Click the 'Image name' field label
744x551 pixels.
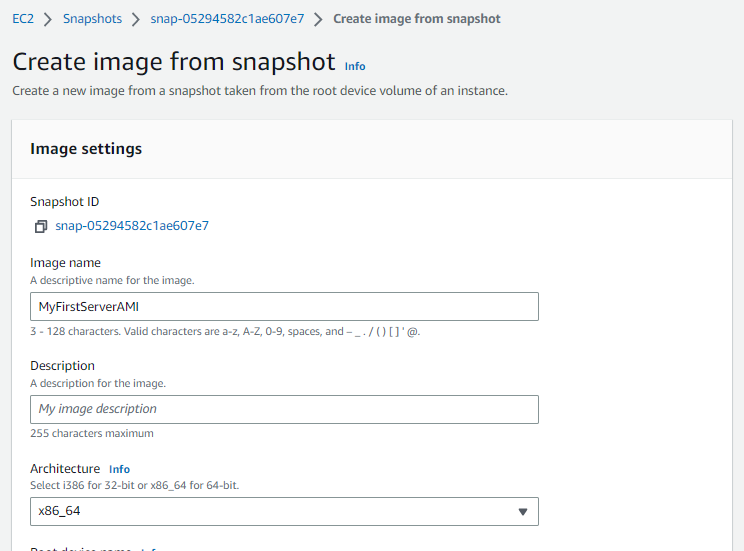click(x=65, y=263)
